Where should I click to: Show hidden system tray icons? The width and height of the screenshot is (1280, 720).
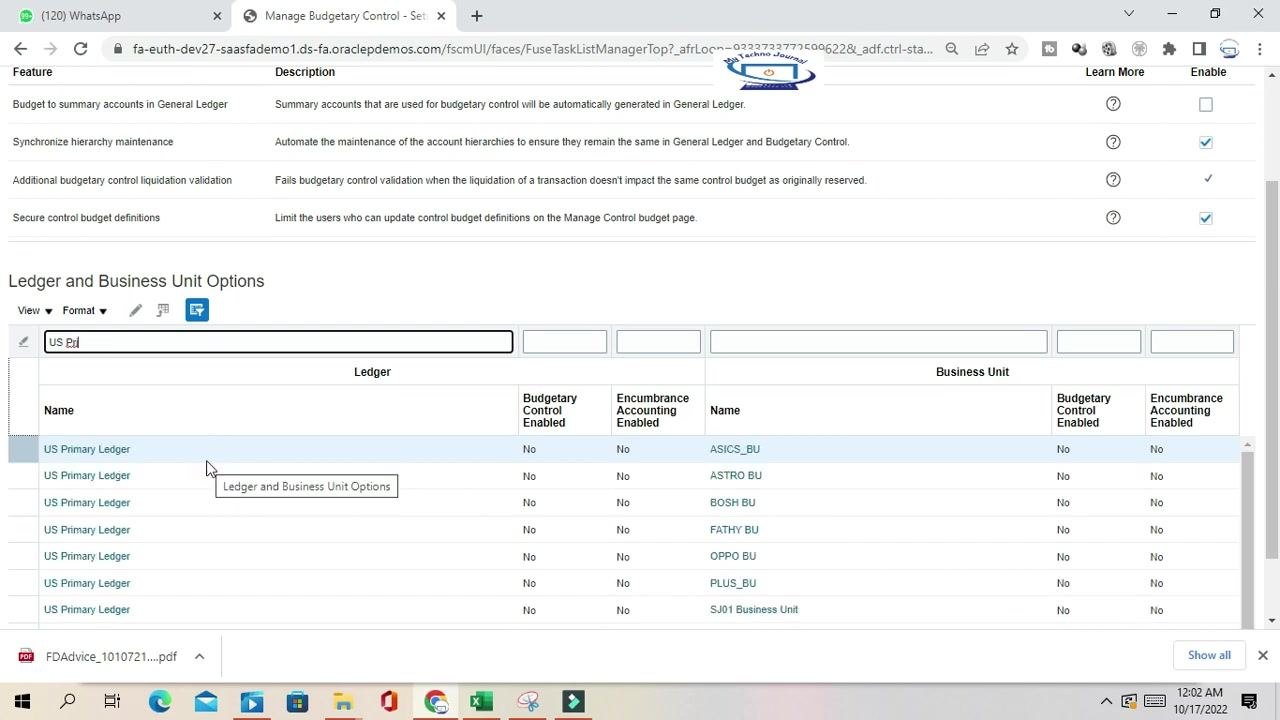(1106, 701)
